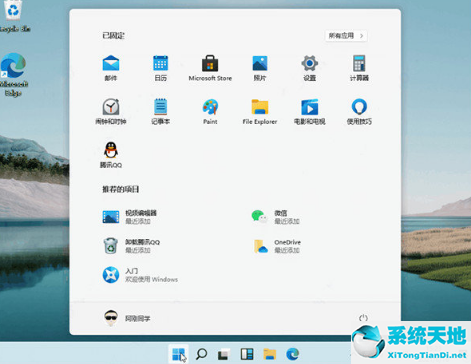Launch the Calculator (计算器) app
The height and width of the screenshot is (364, 471).
coord(359,68)
